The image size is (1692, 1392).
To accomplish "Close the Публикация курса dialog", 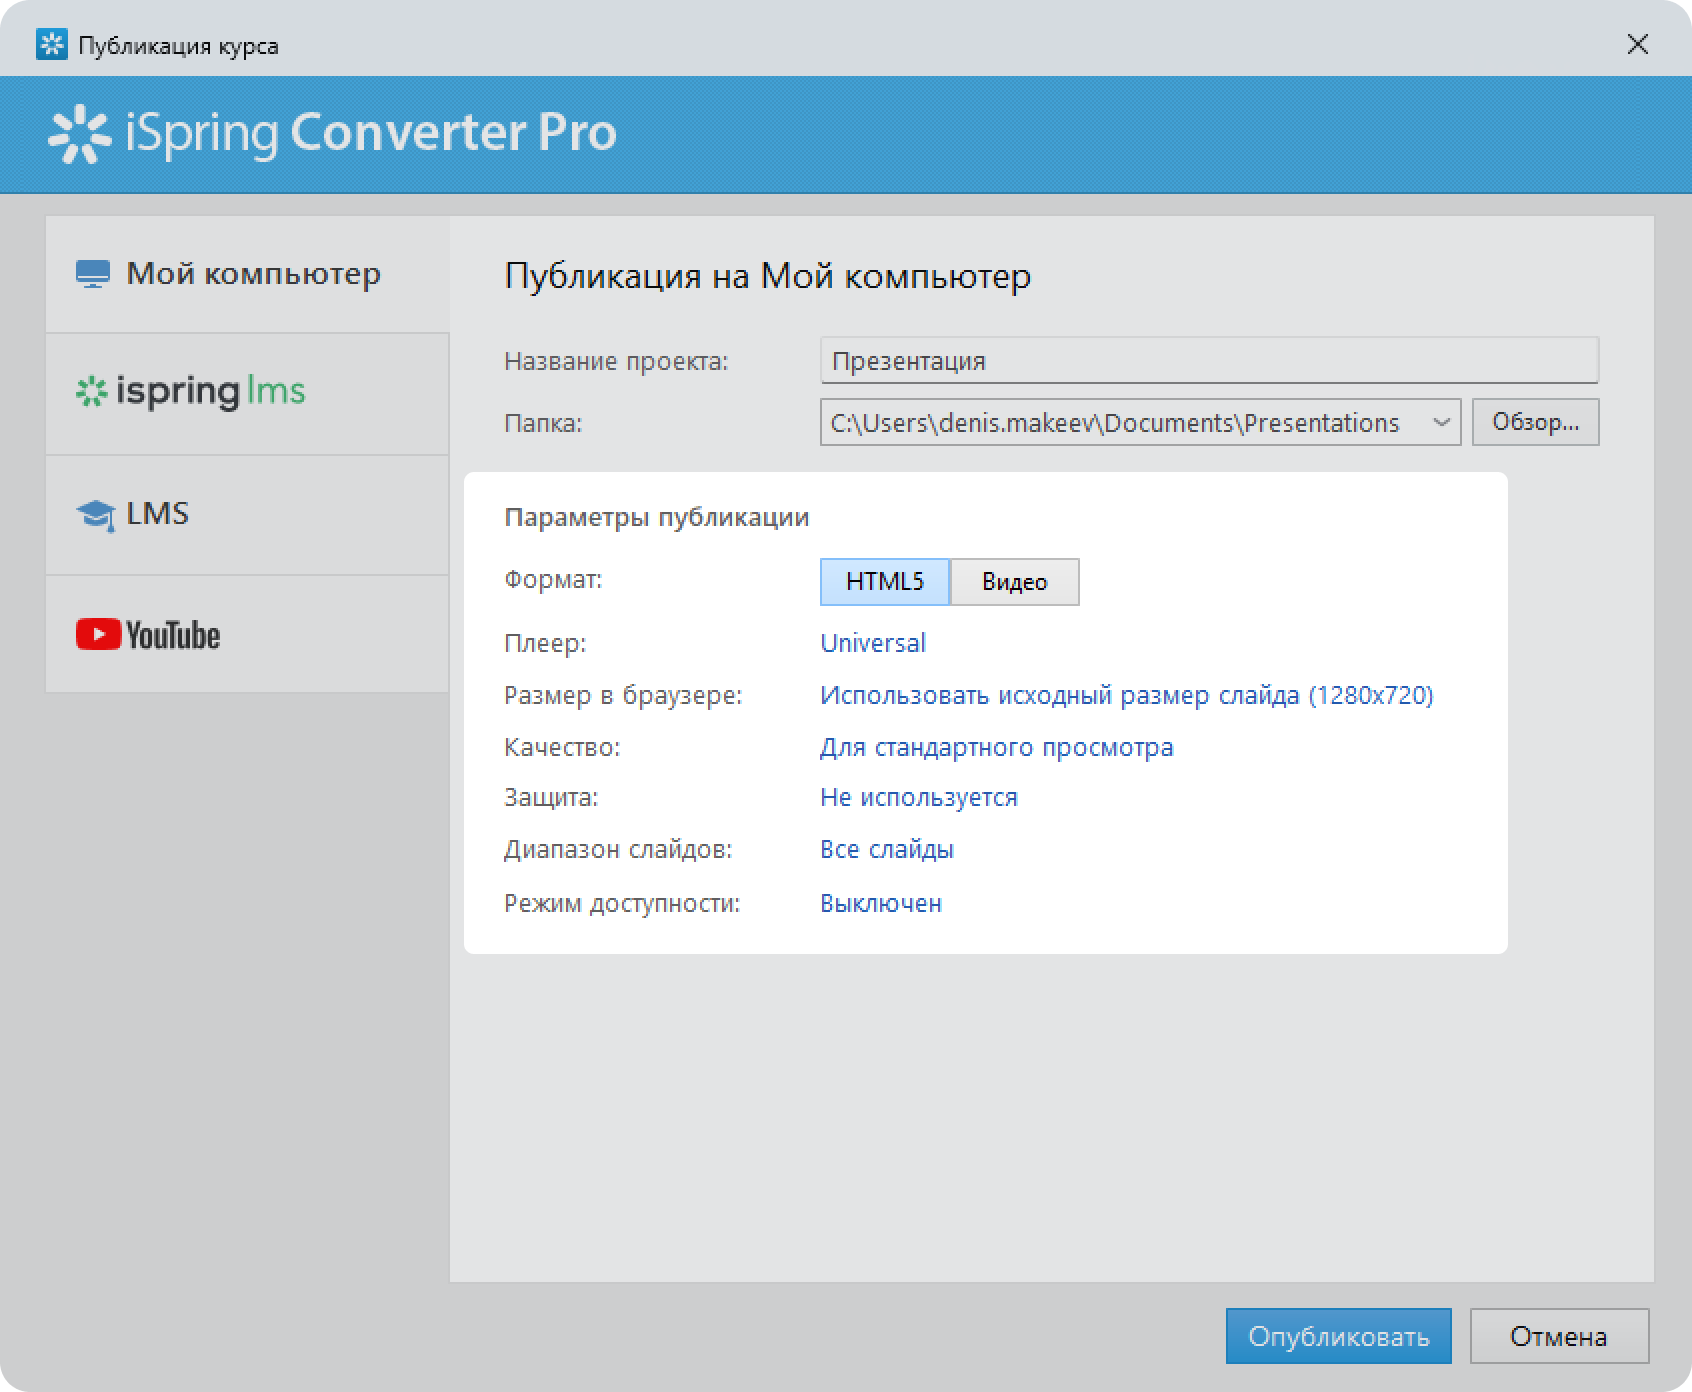I will point(1638,45).
